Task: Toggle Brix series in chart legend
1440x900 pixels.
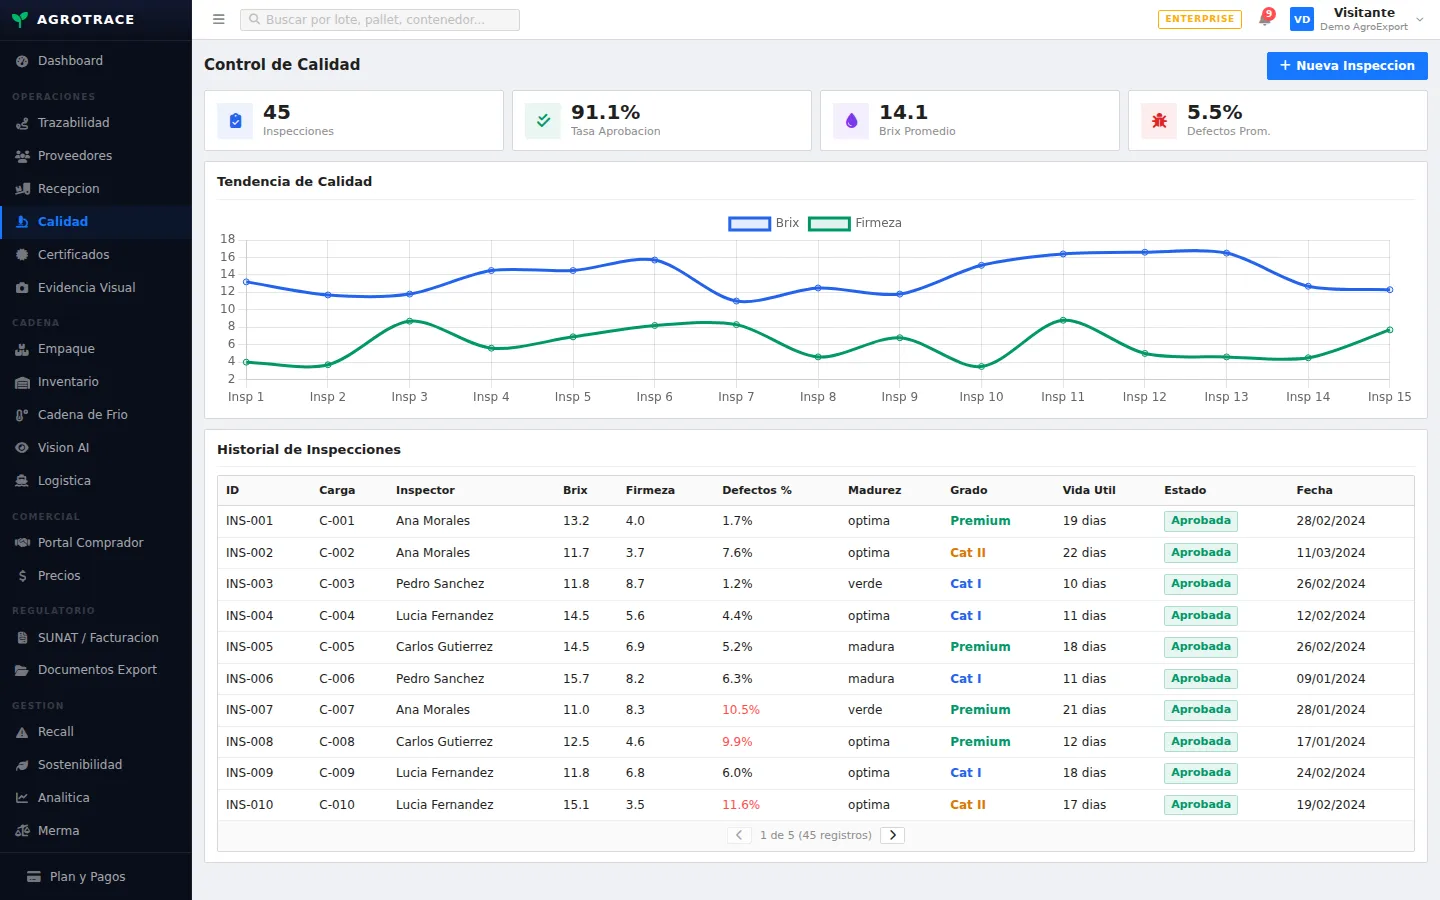Action: tap(764, 223)
